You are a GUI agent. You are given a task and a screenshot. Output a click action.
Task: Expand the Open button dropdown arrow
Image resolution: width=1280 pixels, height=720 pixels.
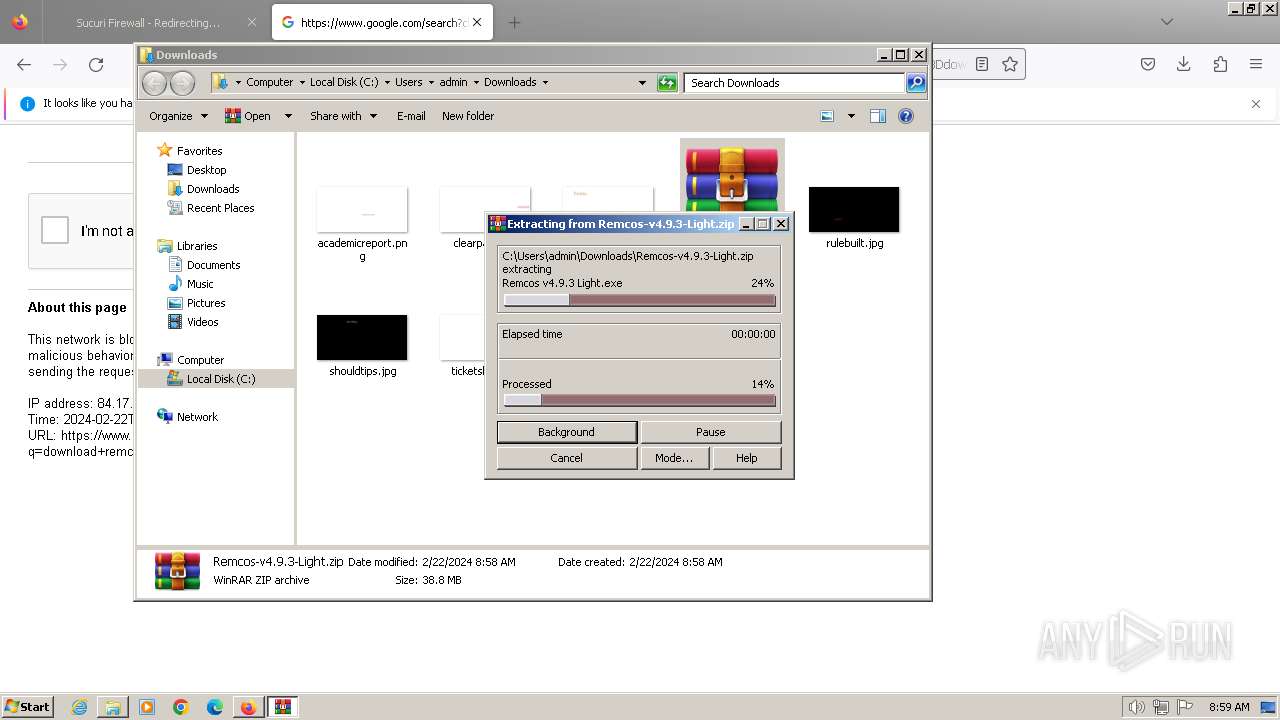(288, 116)
